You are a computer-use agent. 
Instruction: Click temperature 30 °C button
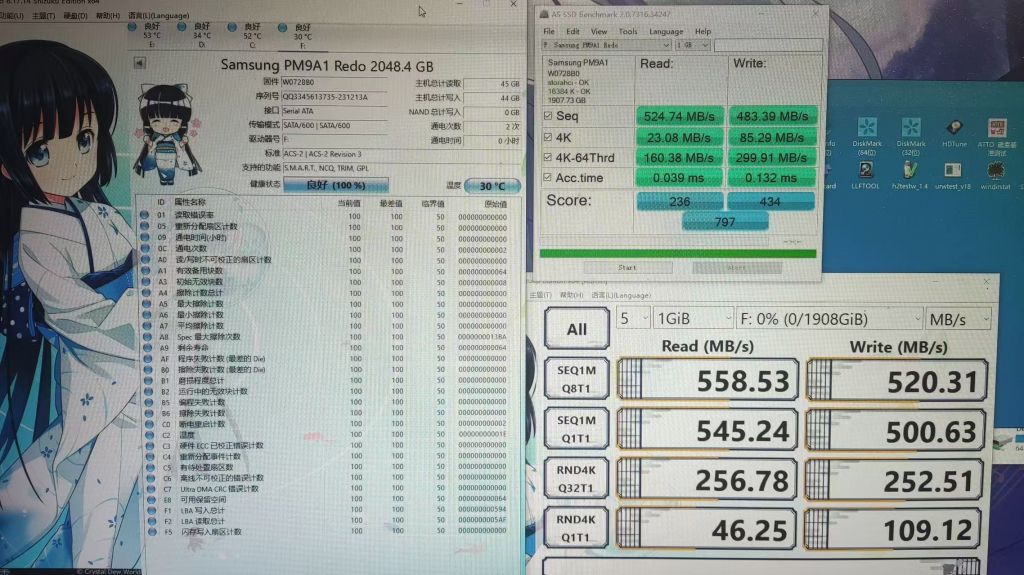point(492,186)
